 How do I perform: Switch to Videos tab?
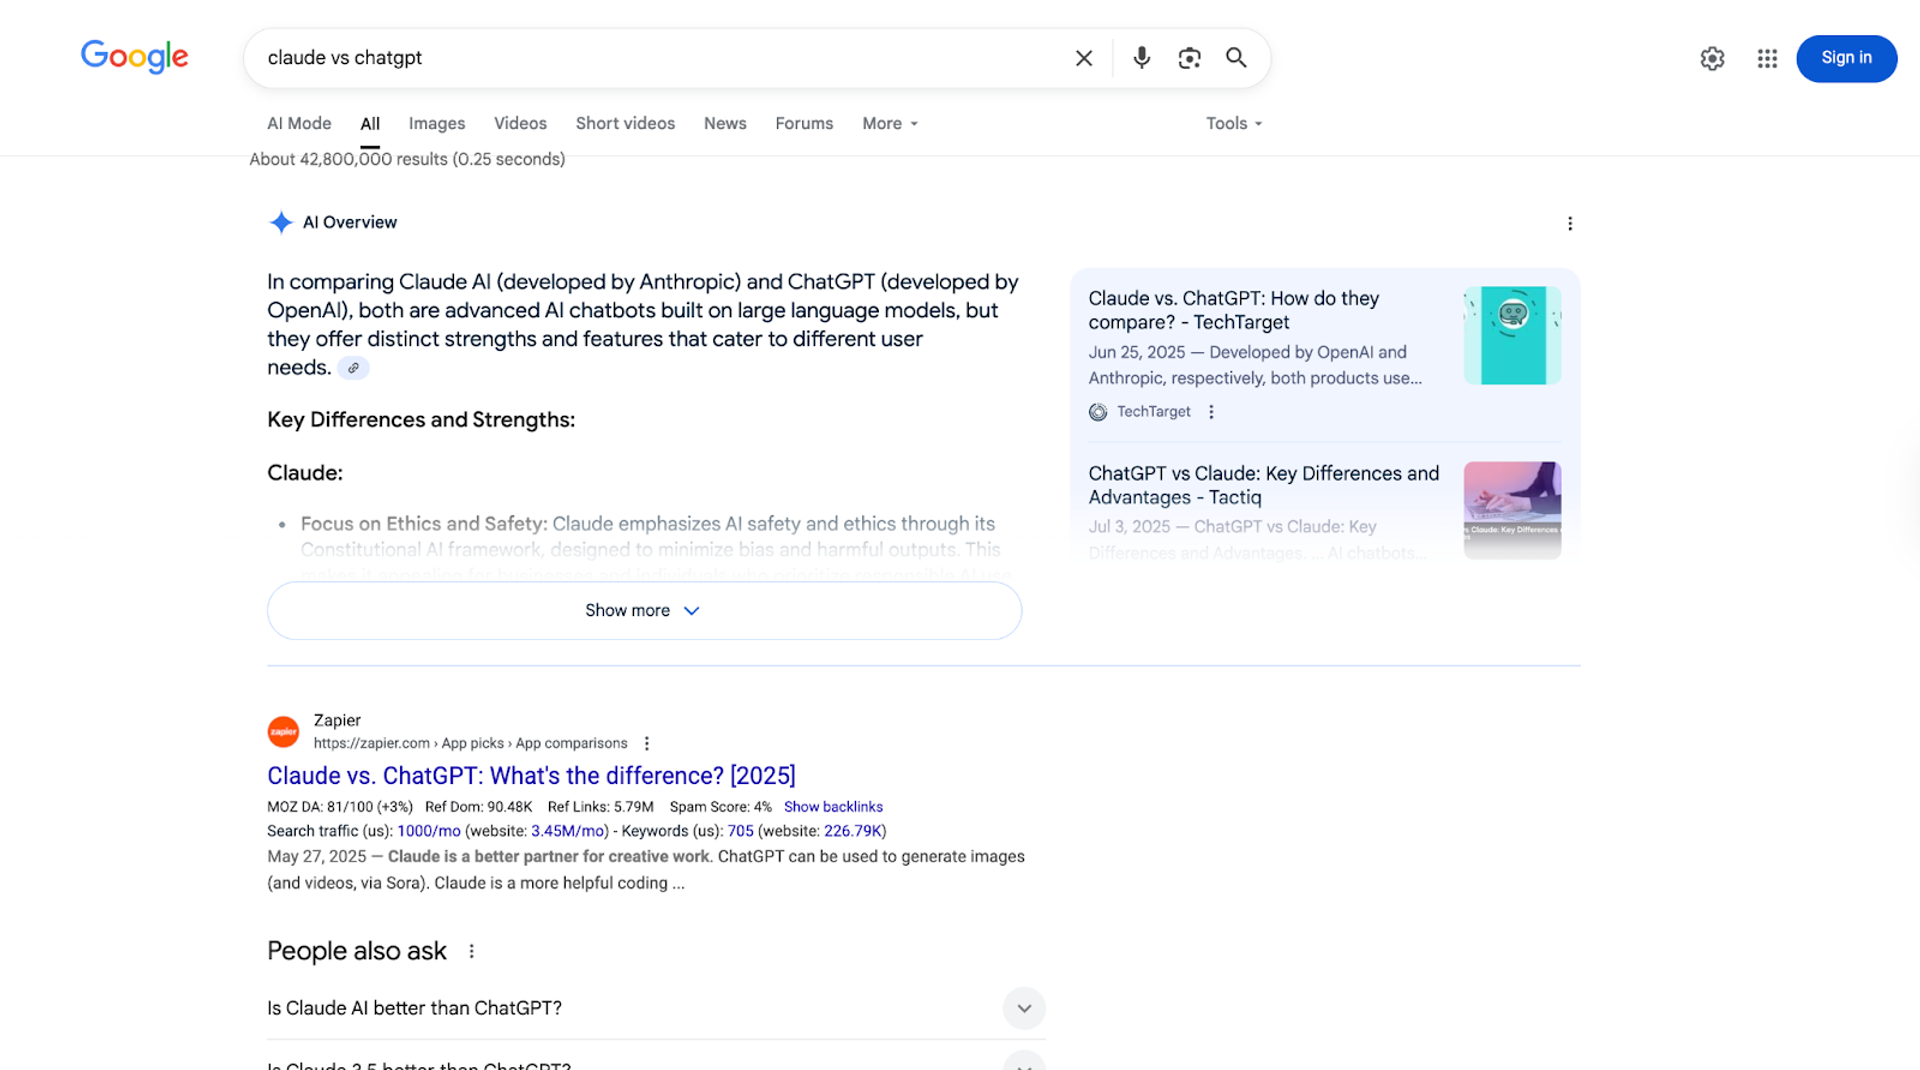520,123
